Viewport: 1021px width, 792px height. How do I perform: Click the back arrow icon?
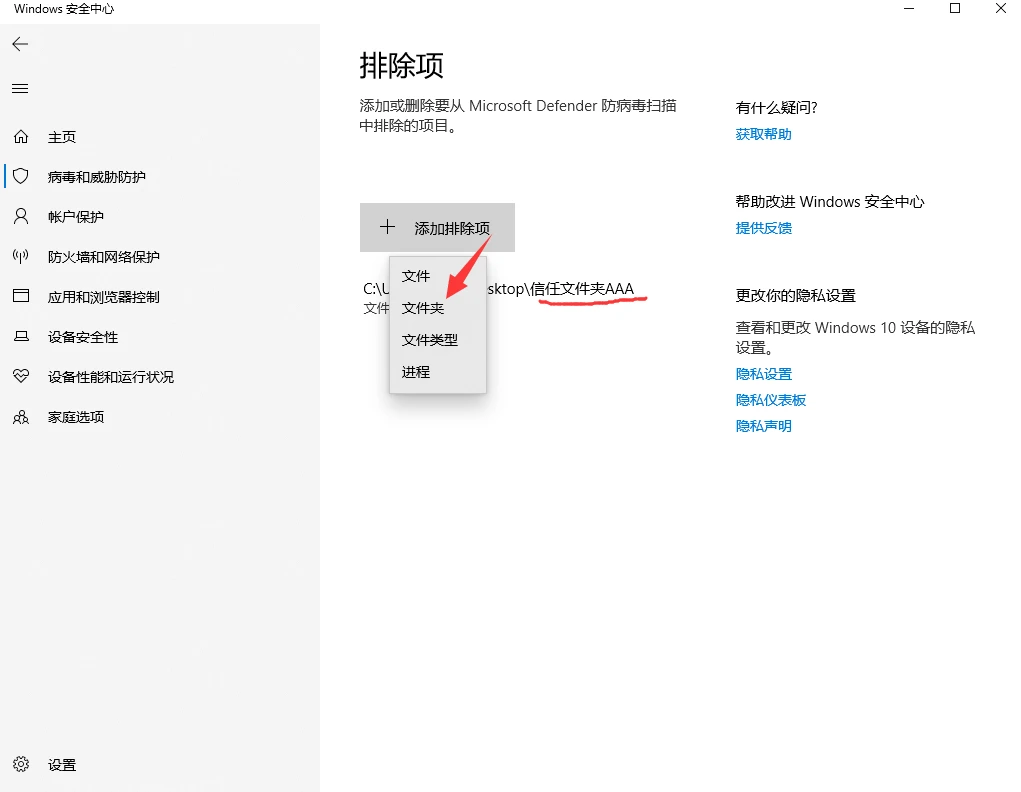(20, 44)
